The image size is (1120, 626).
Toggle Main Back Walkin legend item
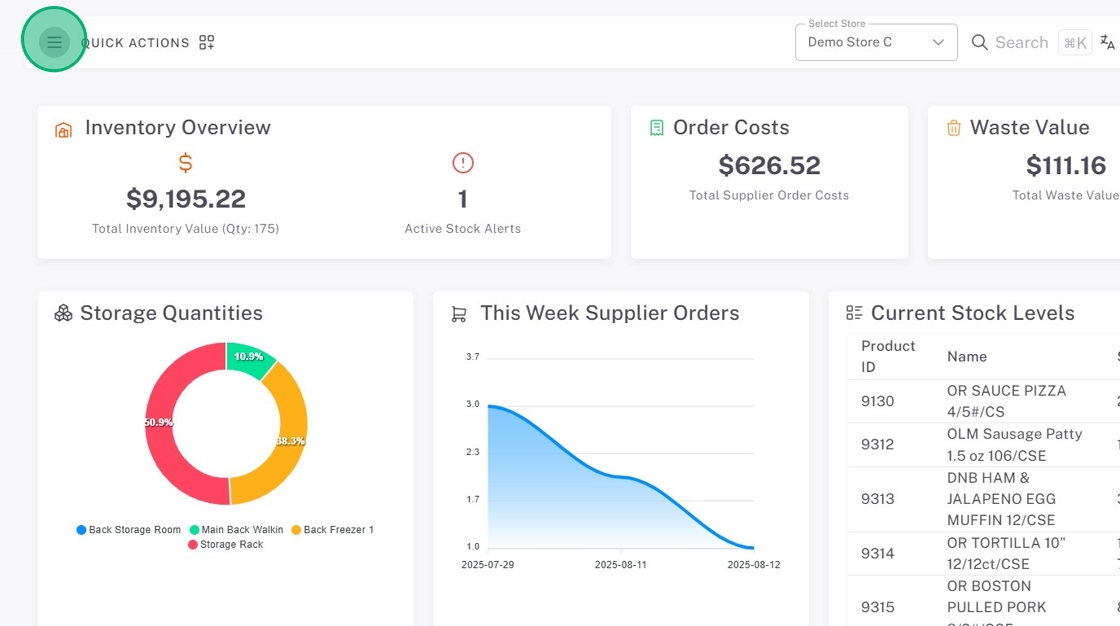click(x=236, y=530)
